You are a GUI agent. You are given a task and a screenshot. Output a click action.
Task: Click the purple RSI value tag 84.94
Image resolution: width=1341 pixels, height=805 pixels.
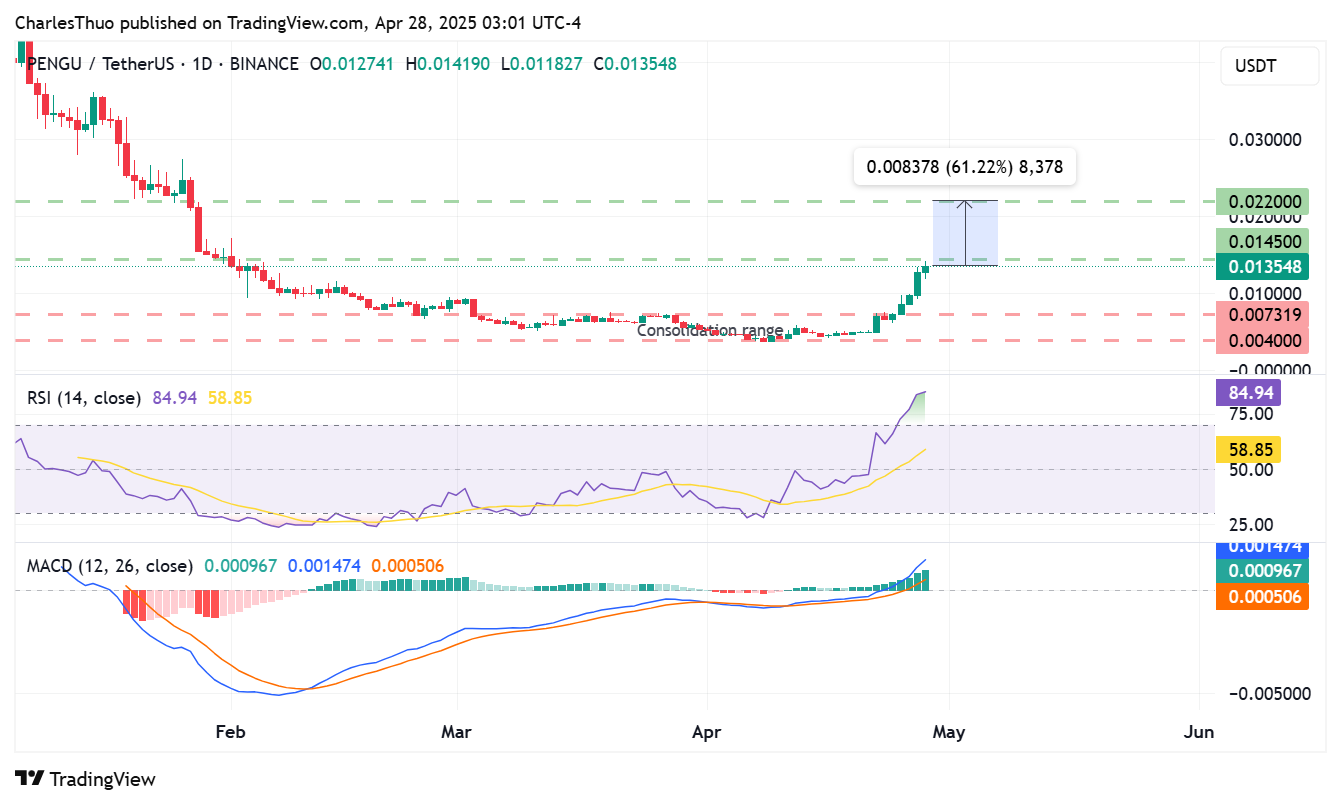(1246, 393)
